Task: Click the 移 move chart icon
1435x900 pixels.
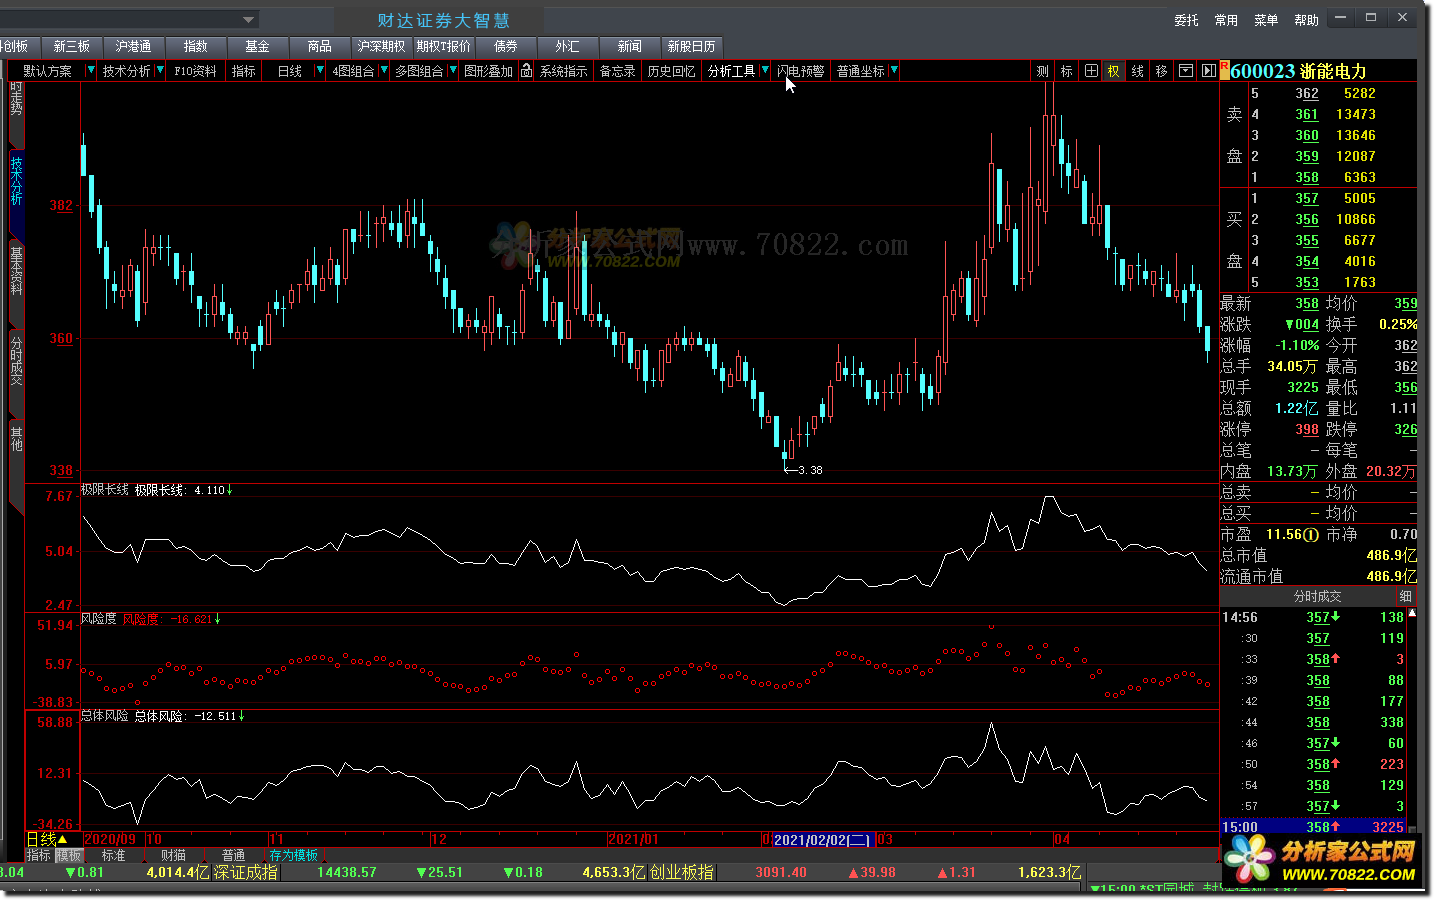Action: click(x=1161, y=71)
